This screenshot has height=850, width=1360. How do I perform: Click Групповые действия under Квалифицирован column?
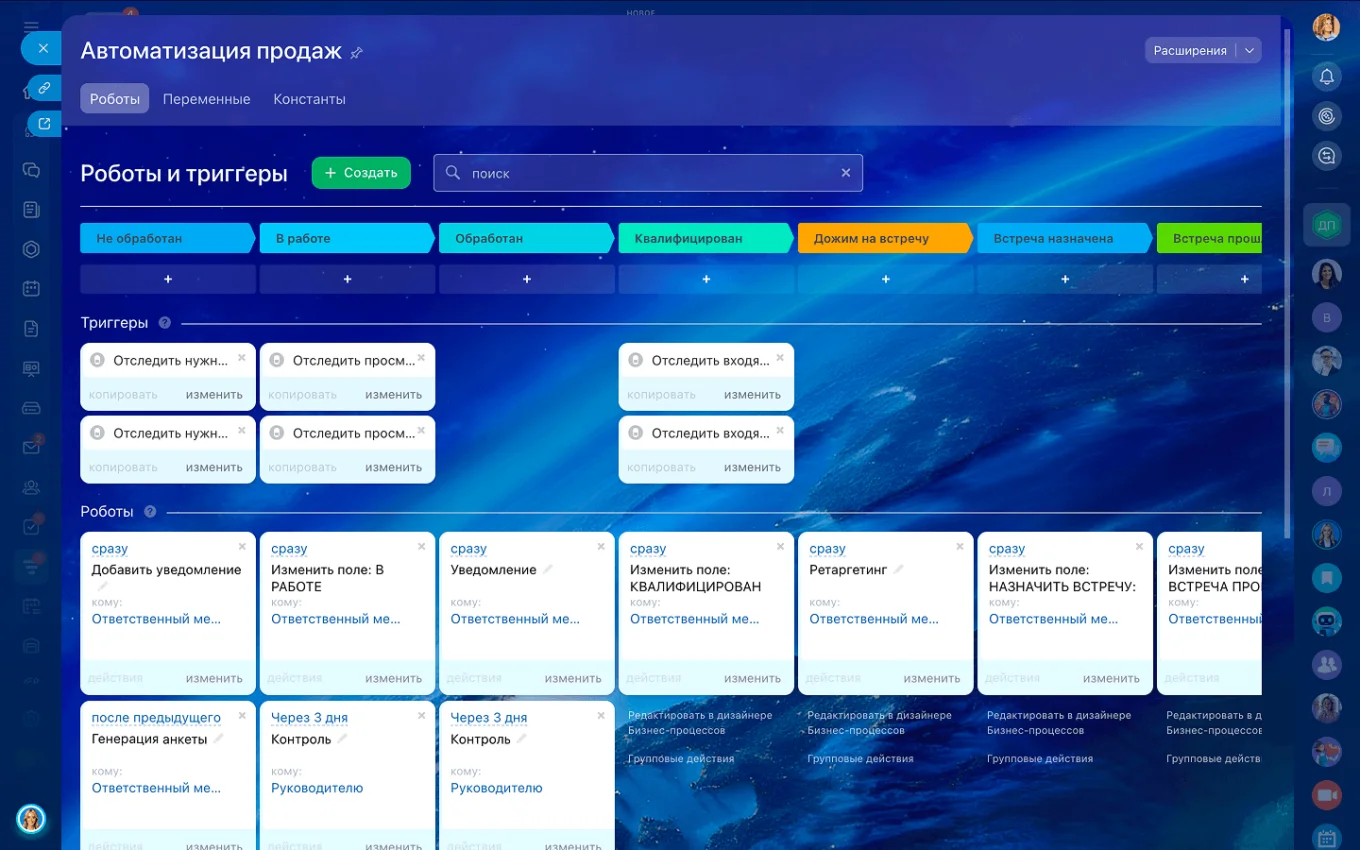tap(680, 759)
